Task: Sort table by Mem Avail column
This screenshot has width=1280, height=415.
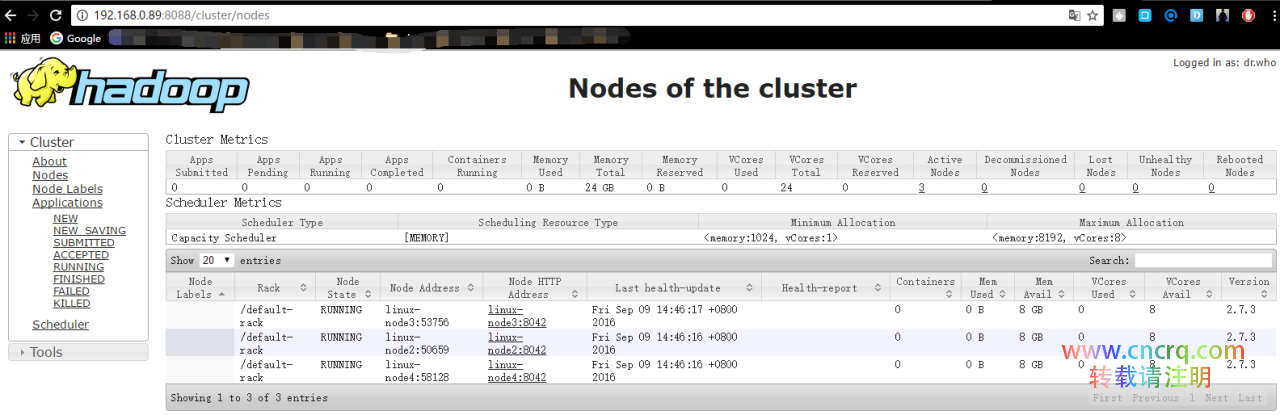Action: point(1044,288)
